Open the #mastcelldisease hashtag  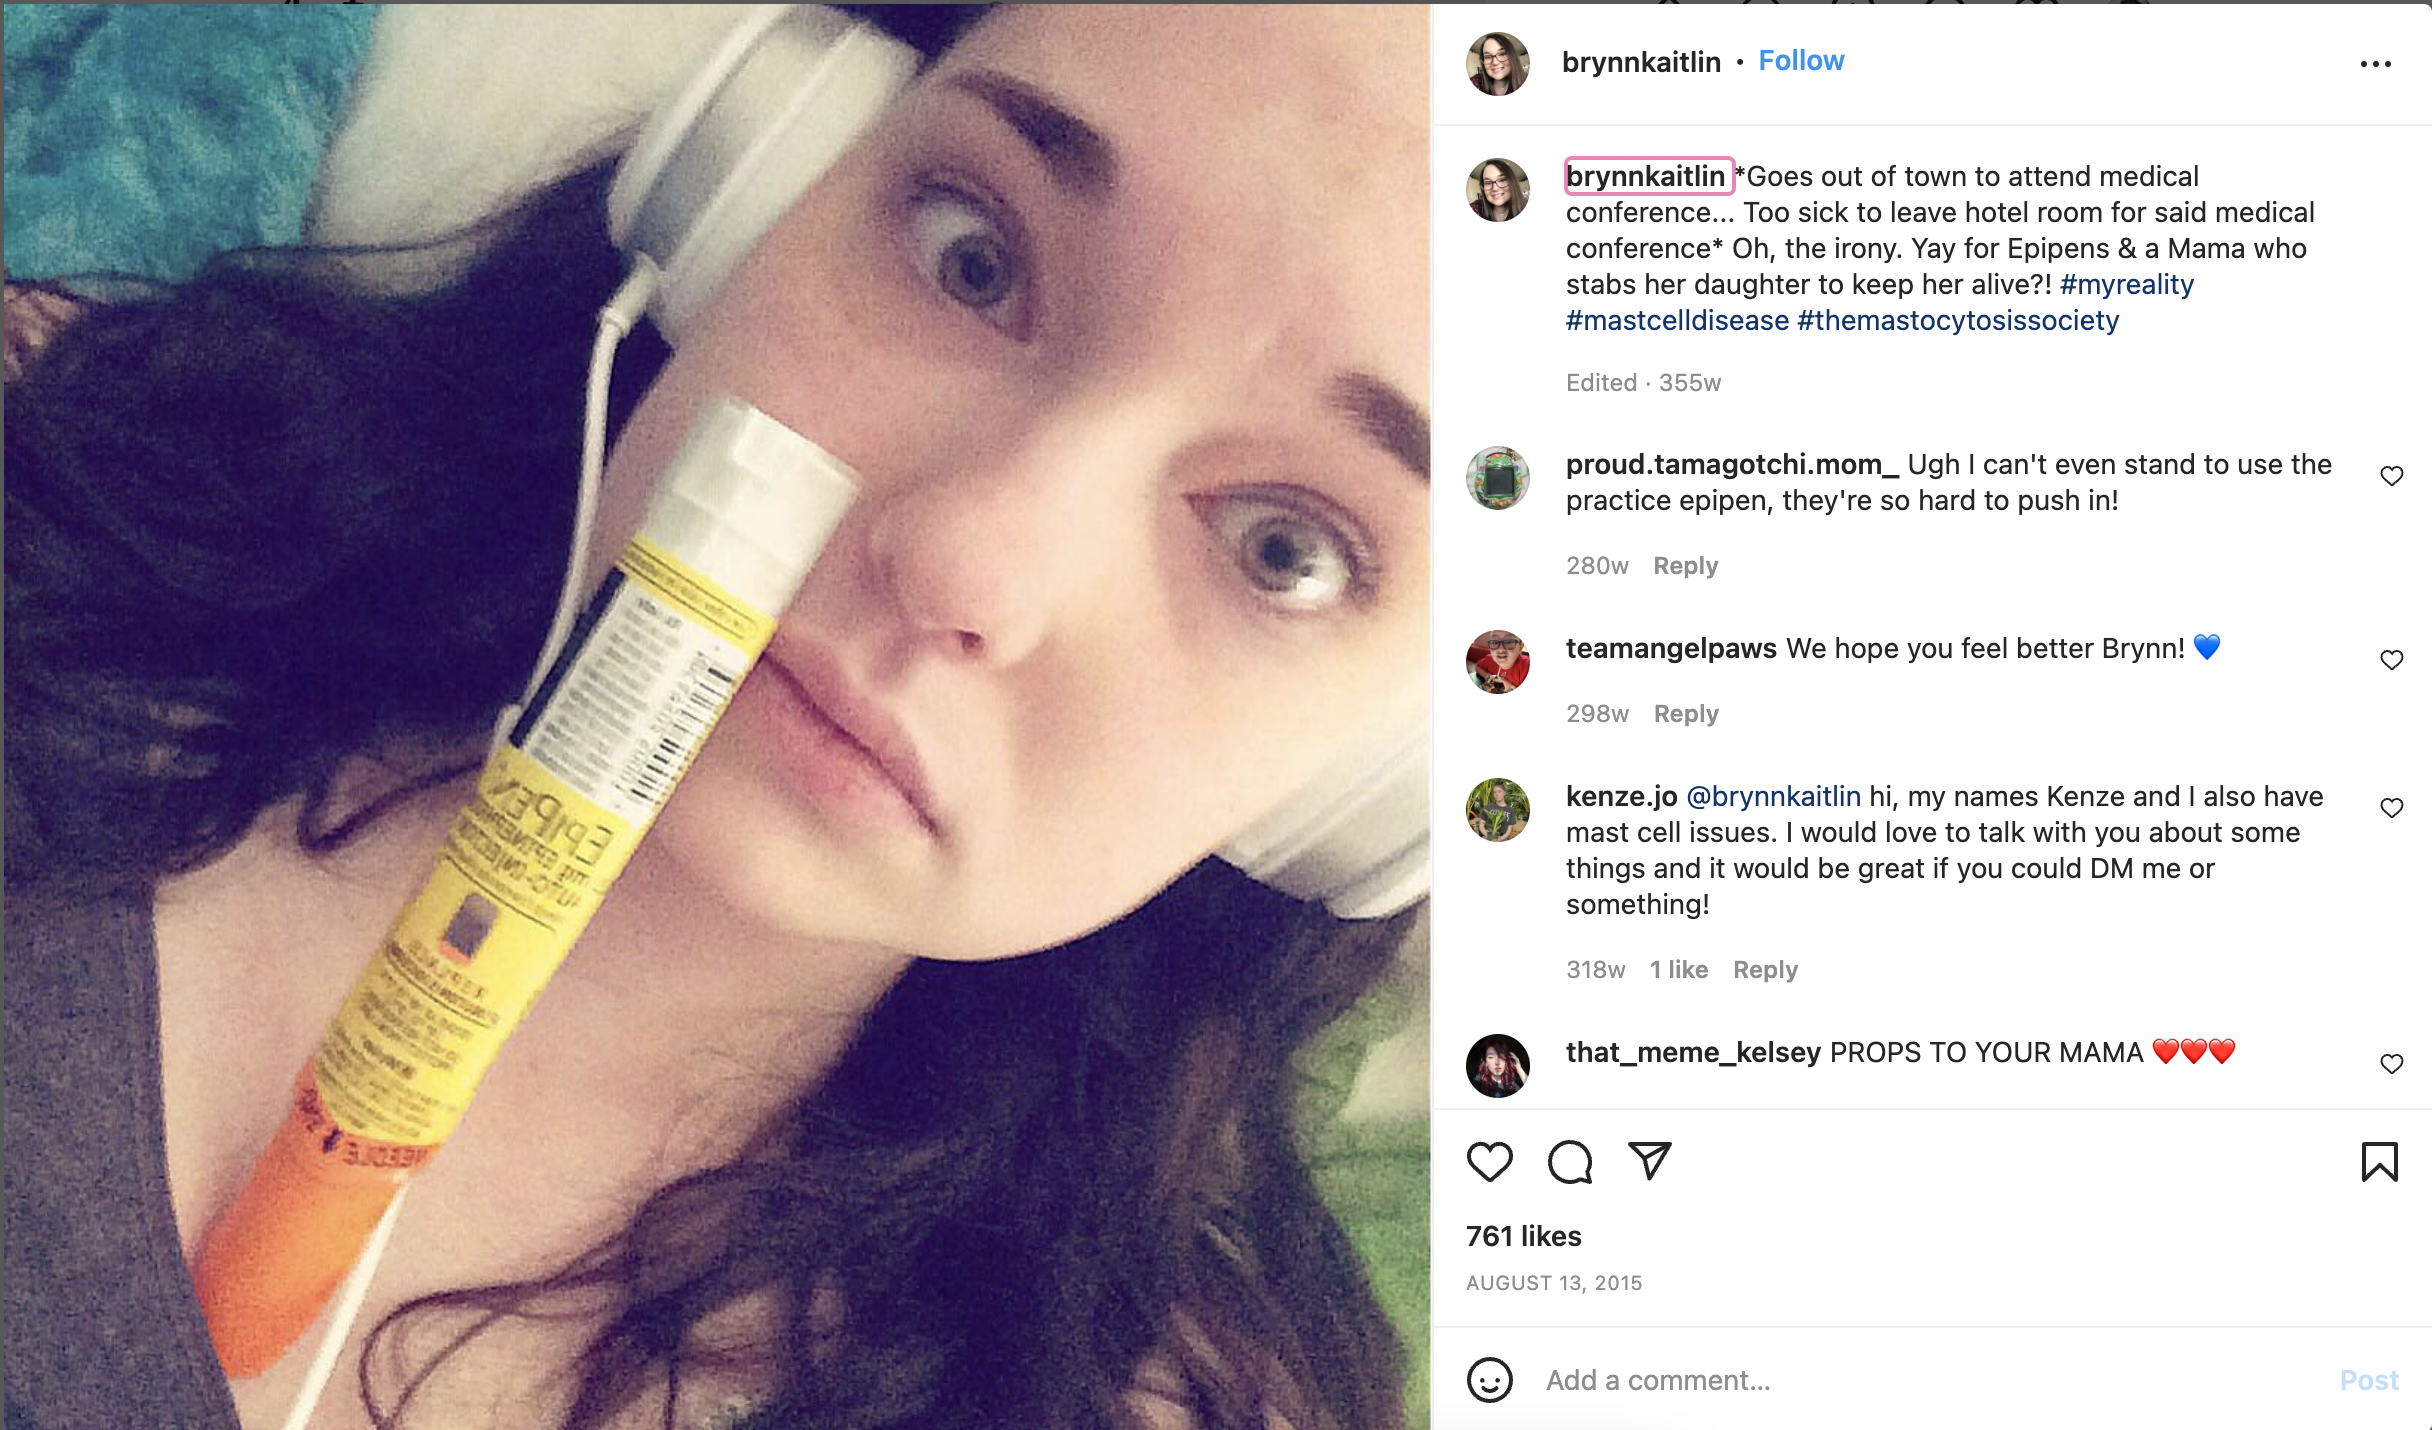(x=1677, y=321)
